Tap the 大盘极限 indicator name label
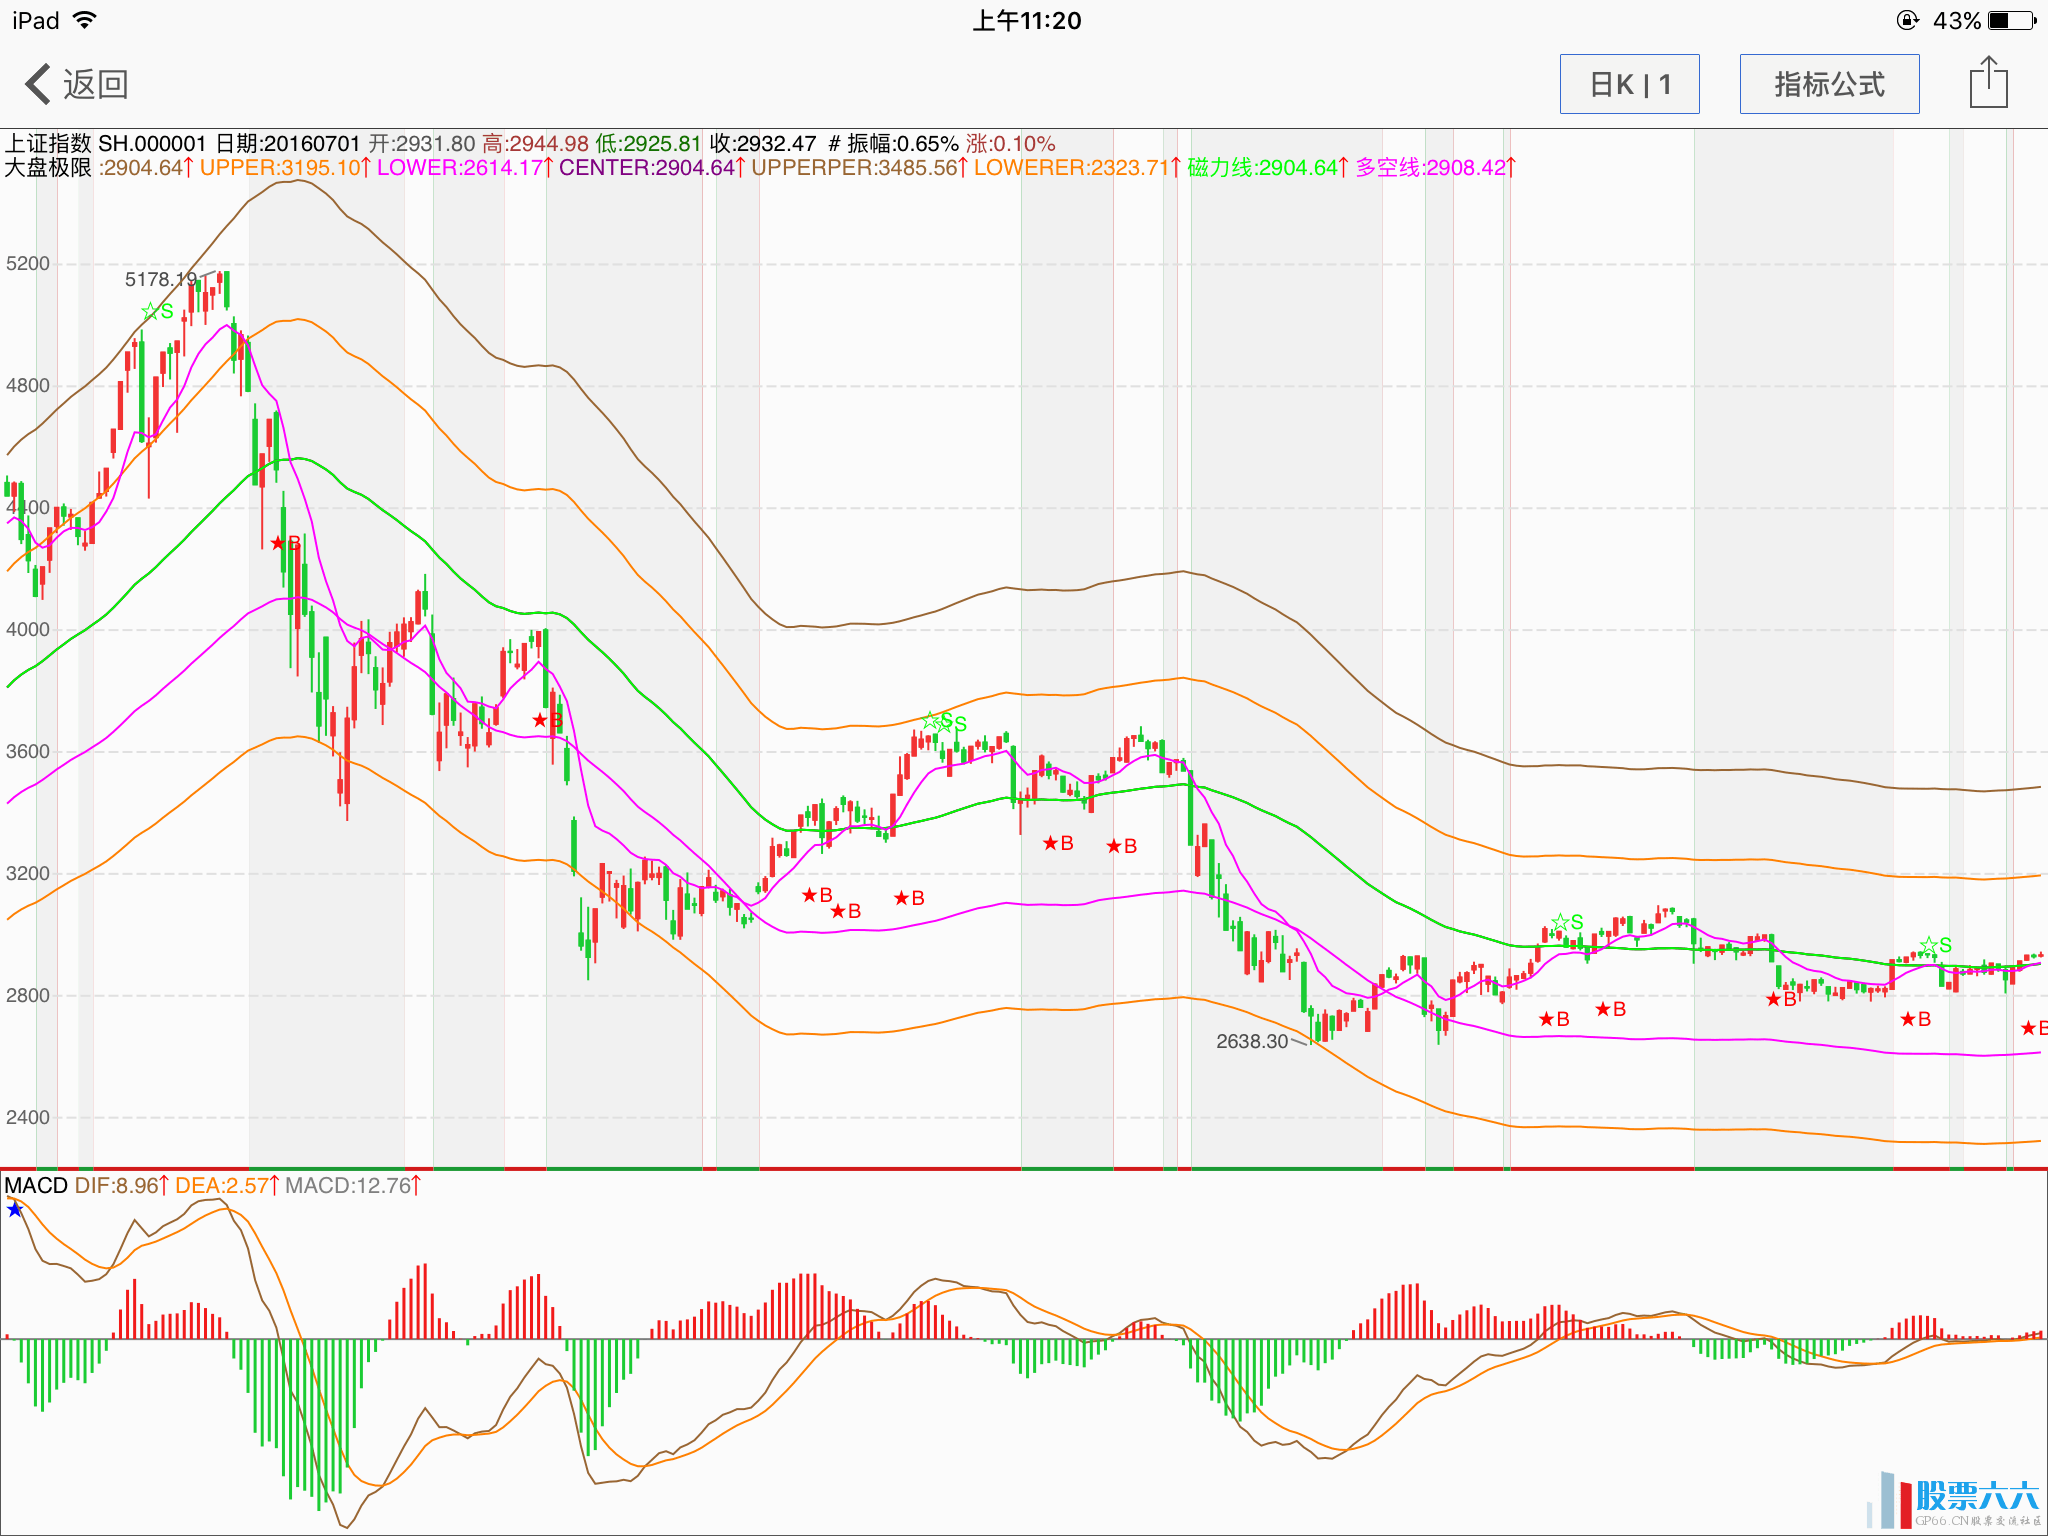This screenshot has height=1536, width=2048. tap(47, 168)
